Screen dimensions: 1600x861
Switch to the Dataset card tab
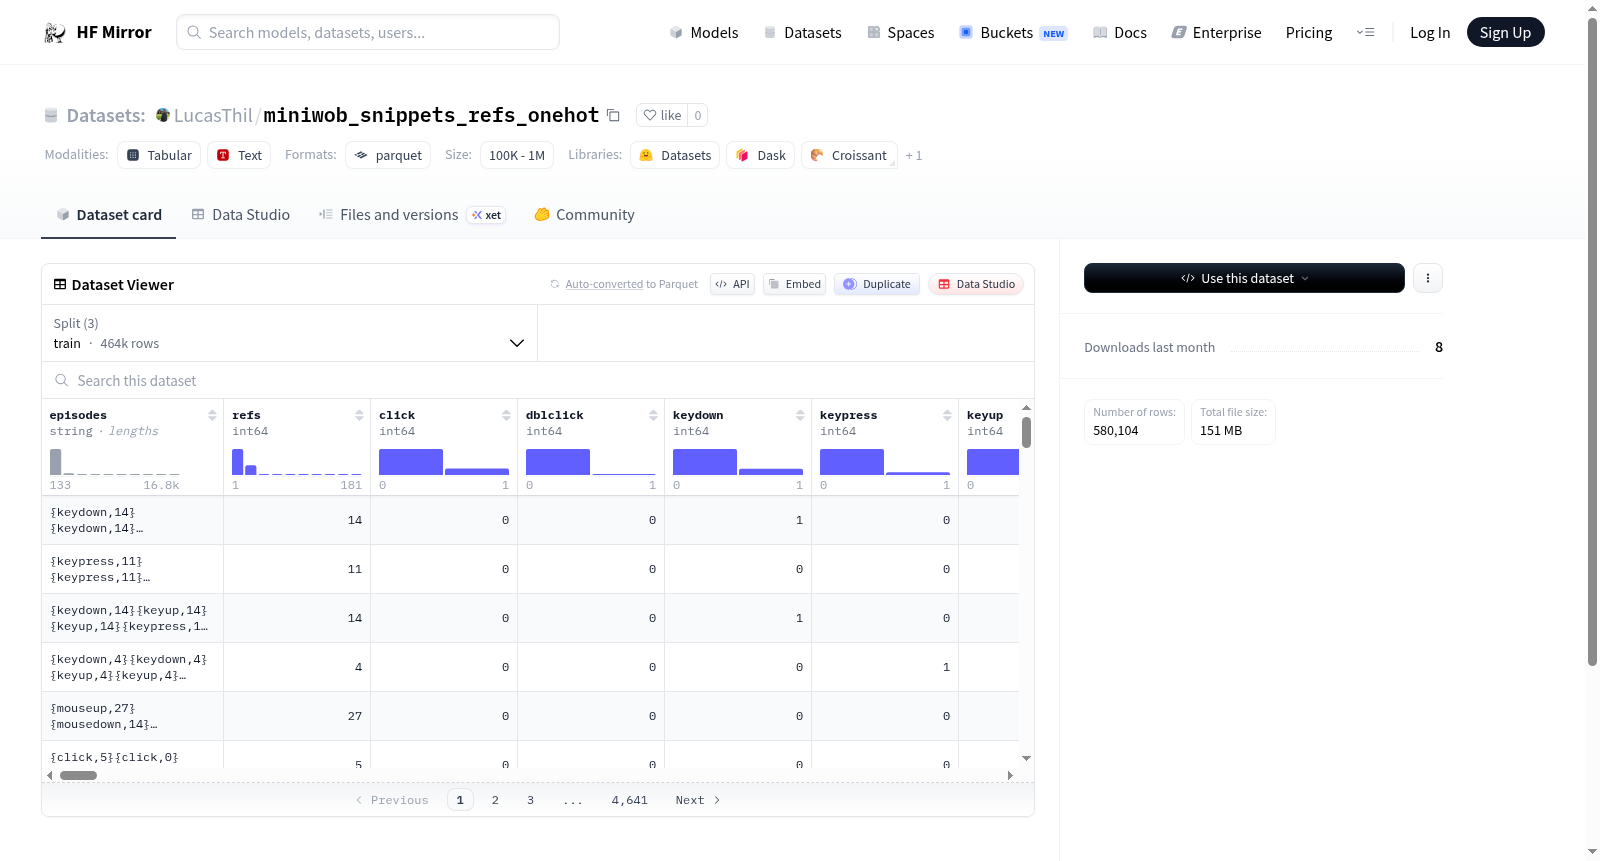(108, 215)
